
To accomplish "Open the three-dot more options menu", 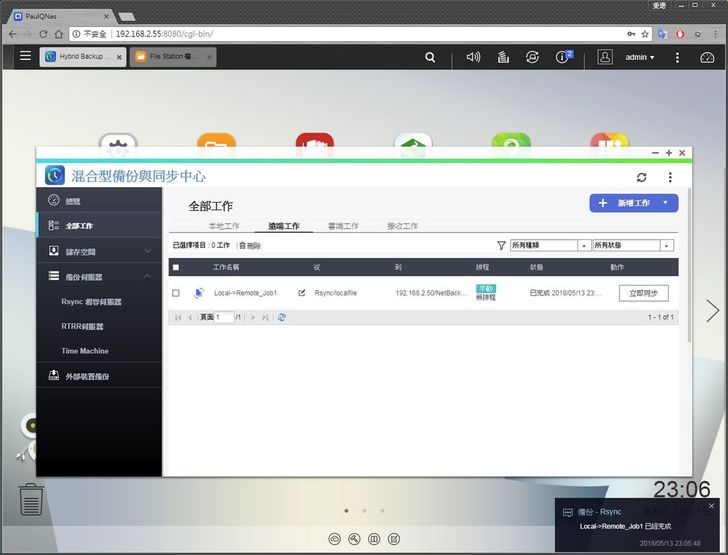I will [670, 177].
